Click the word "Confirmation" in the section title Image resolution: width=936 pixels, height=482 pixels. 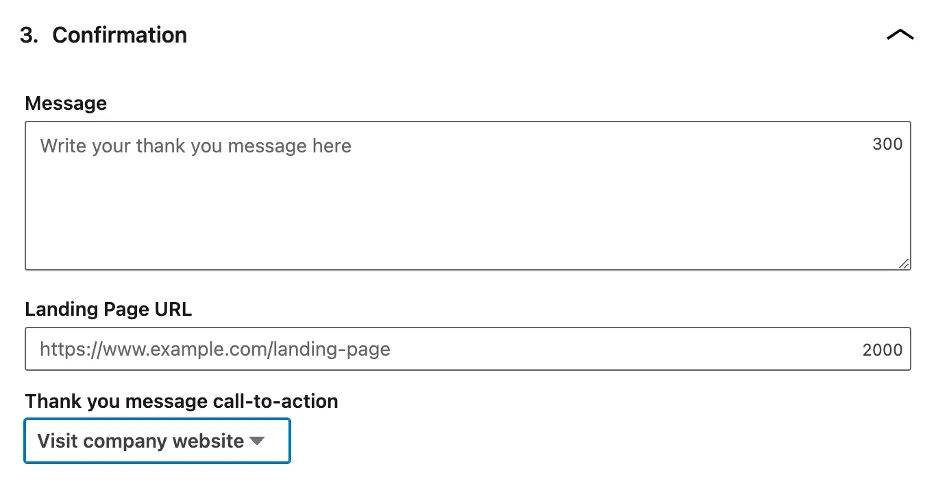click(120, 35)
